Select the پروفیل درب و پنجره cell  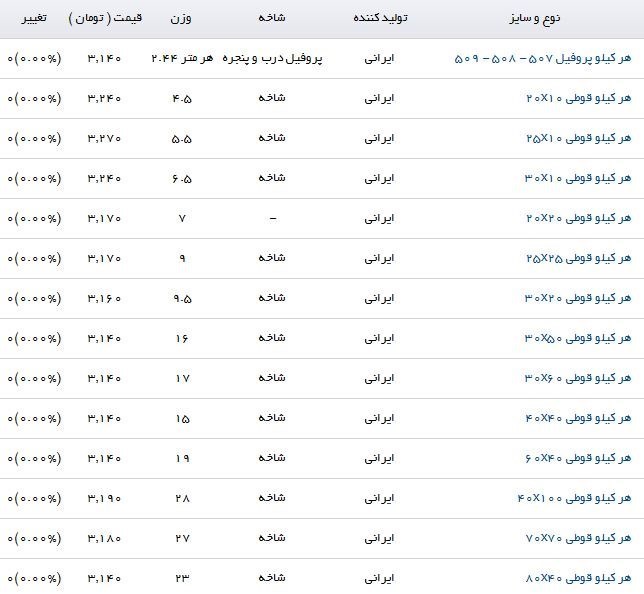(x=272, y=59)
